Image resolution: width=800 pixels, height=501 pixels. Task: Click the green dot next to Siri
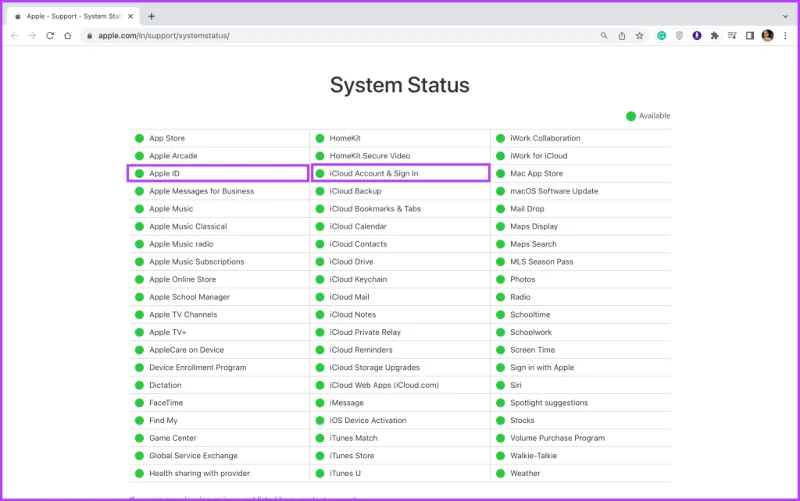point(501,385)
